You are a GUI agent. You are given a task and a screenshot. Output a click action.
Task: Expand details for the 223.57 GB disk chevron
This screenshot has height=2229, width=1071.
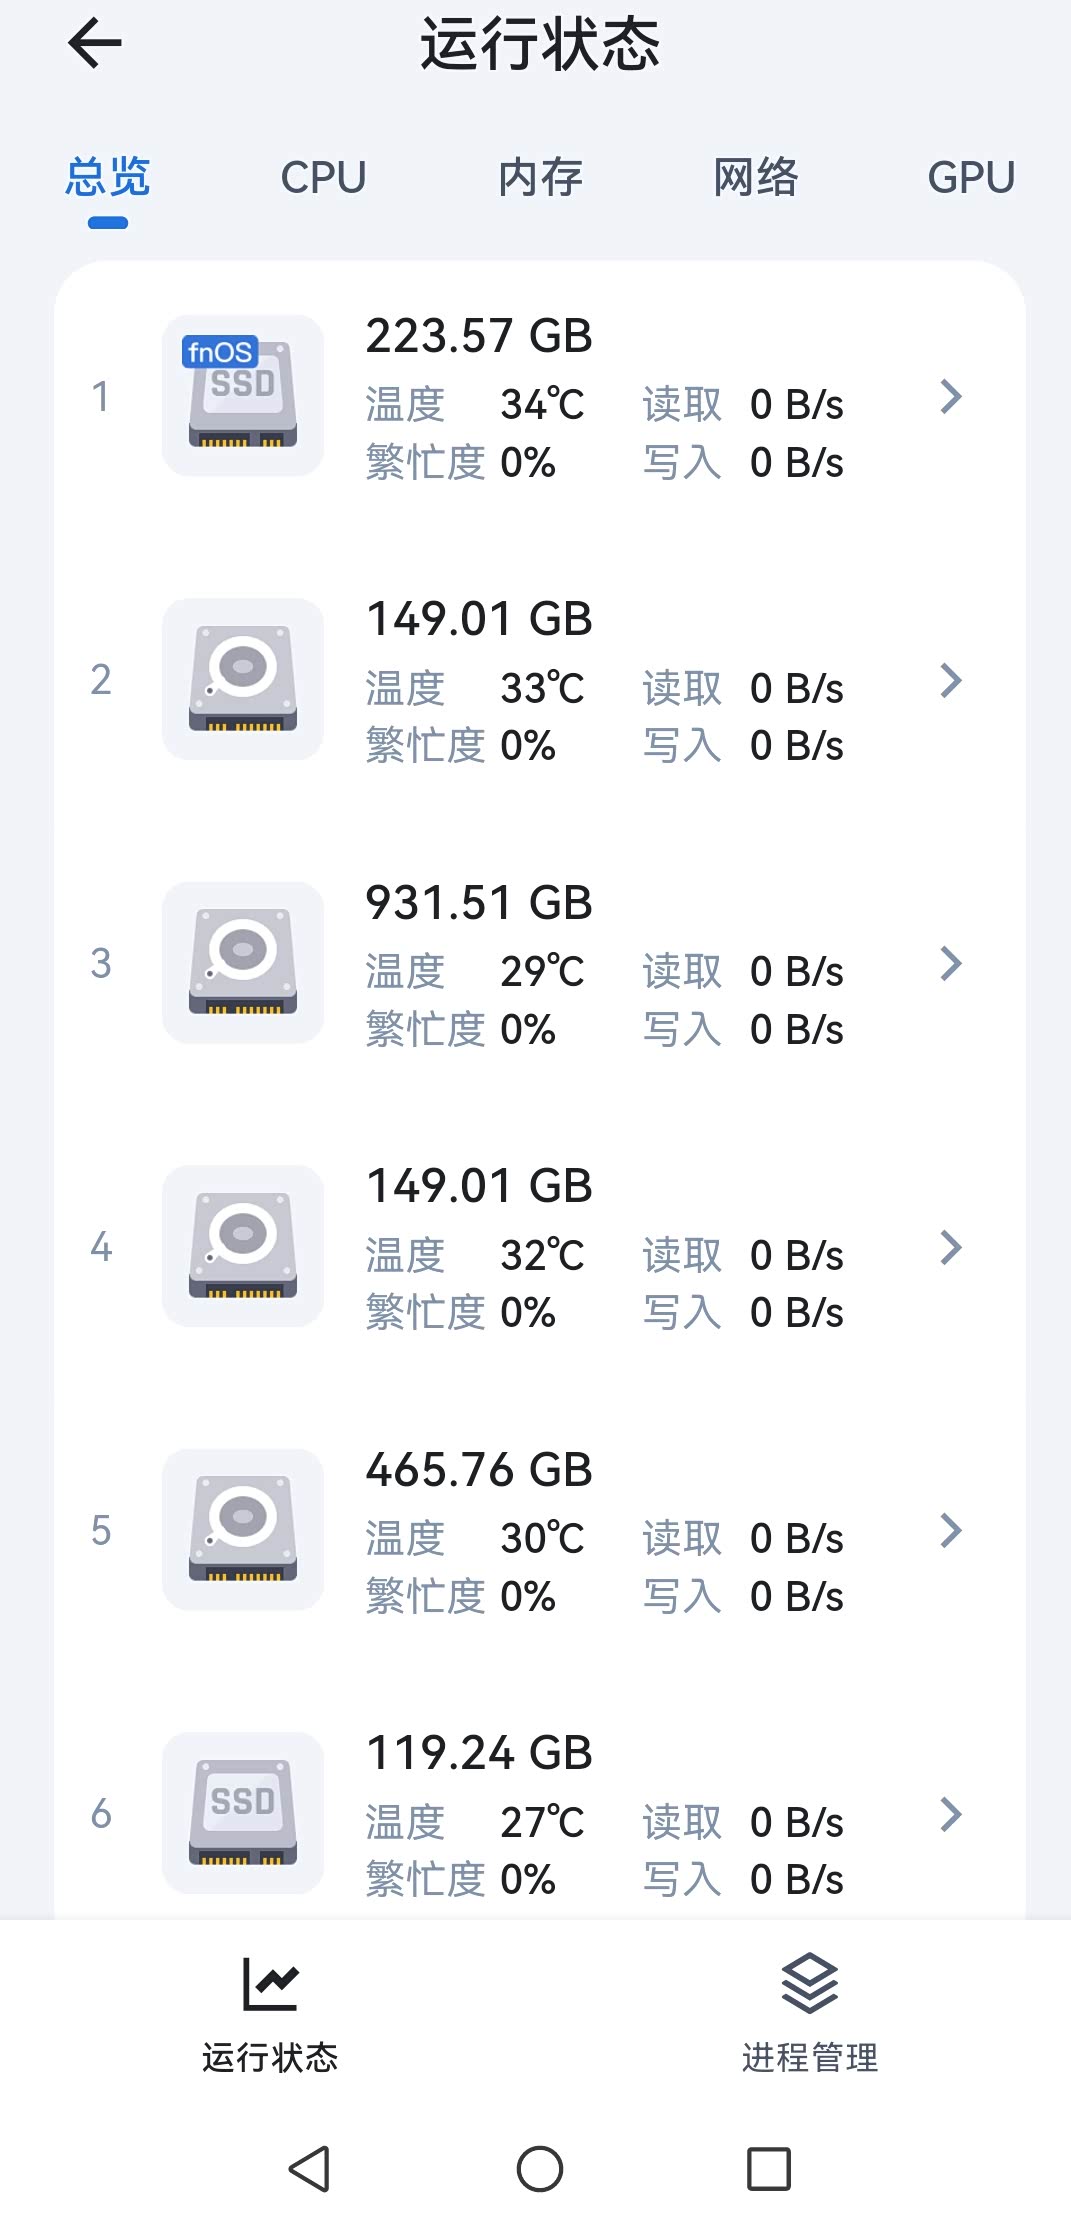point(951,397)
